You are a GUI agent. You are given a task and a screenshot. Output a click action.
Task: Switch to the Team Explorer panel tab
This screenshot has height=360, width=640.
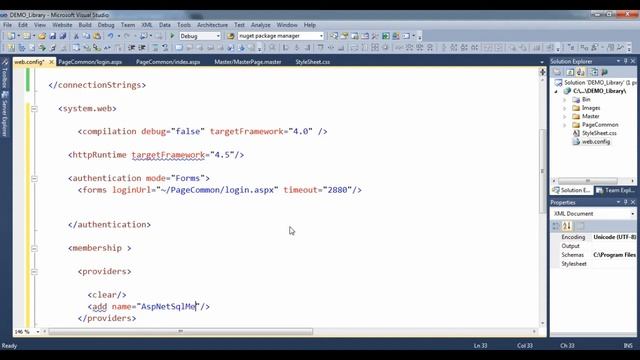(616, 191)
